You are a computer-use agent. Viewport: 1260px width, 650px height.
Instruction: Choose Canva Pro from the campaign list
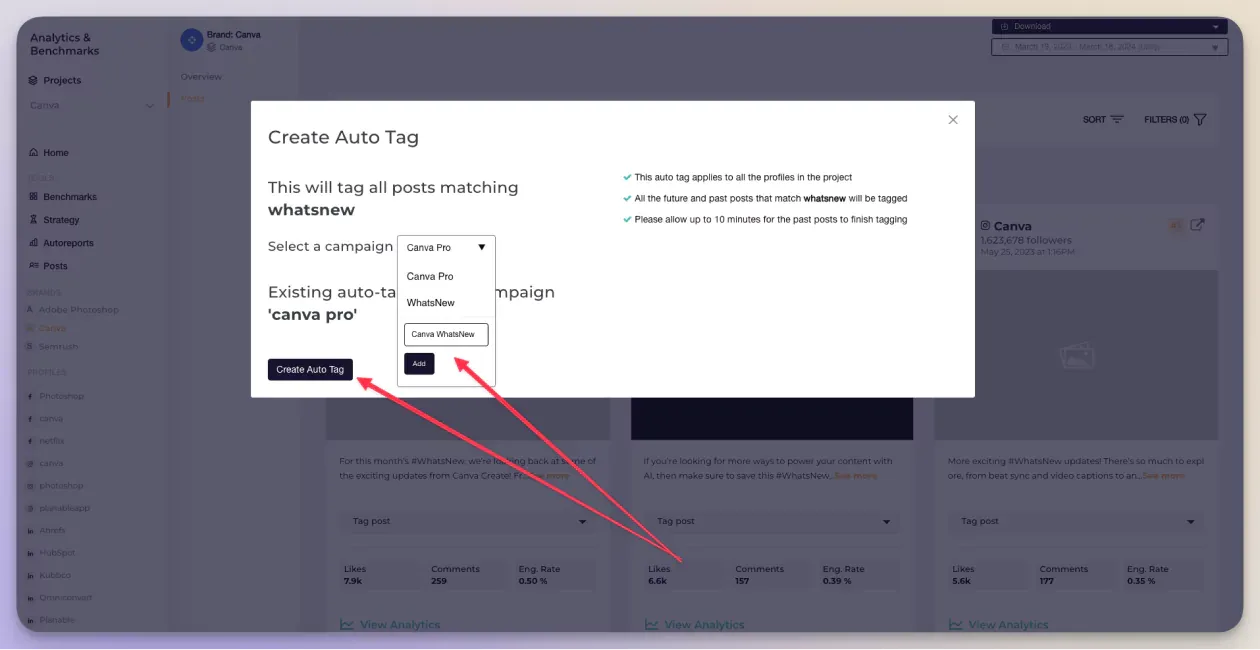[x=430, y=276]
